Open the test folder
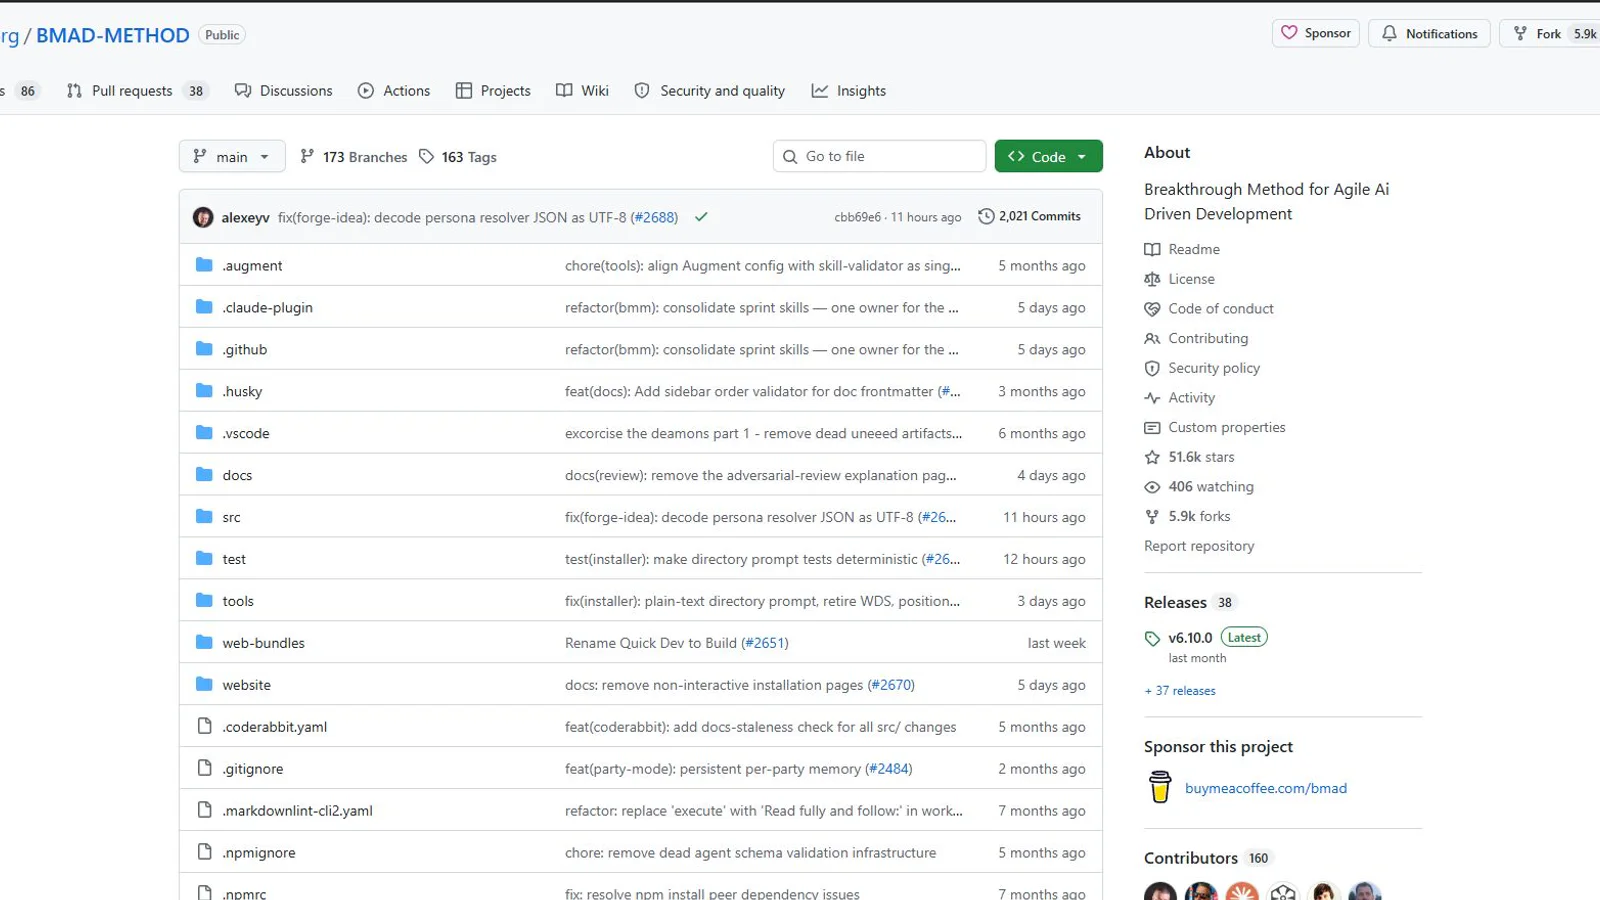 [234, 559]
